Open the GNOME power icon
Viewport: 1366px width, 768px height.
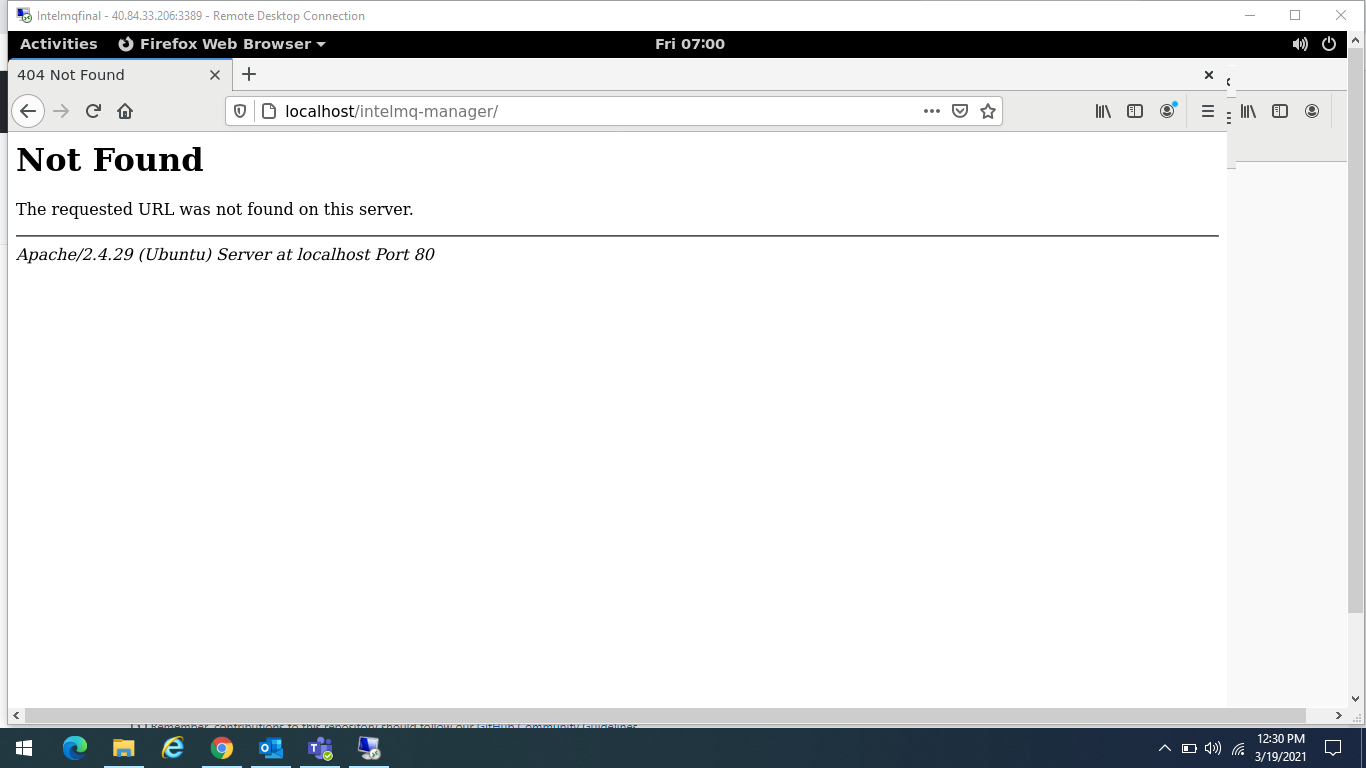(x=1329, y=43)
